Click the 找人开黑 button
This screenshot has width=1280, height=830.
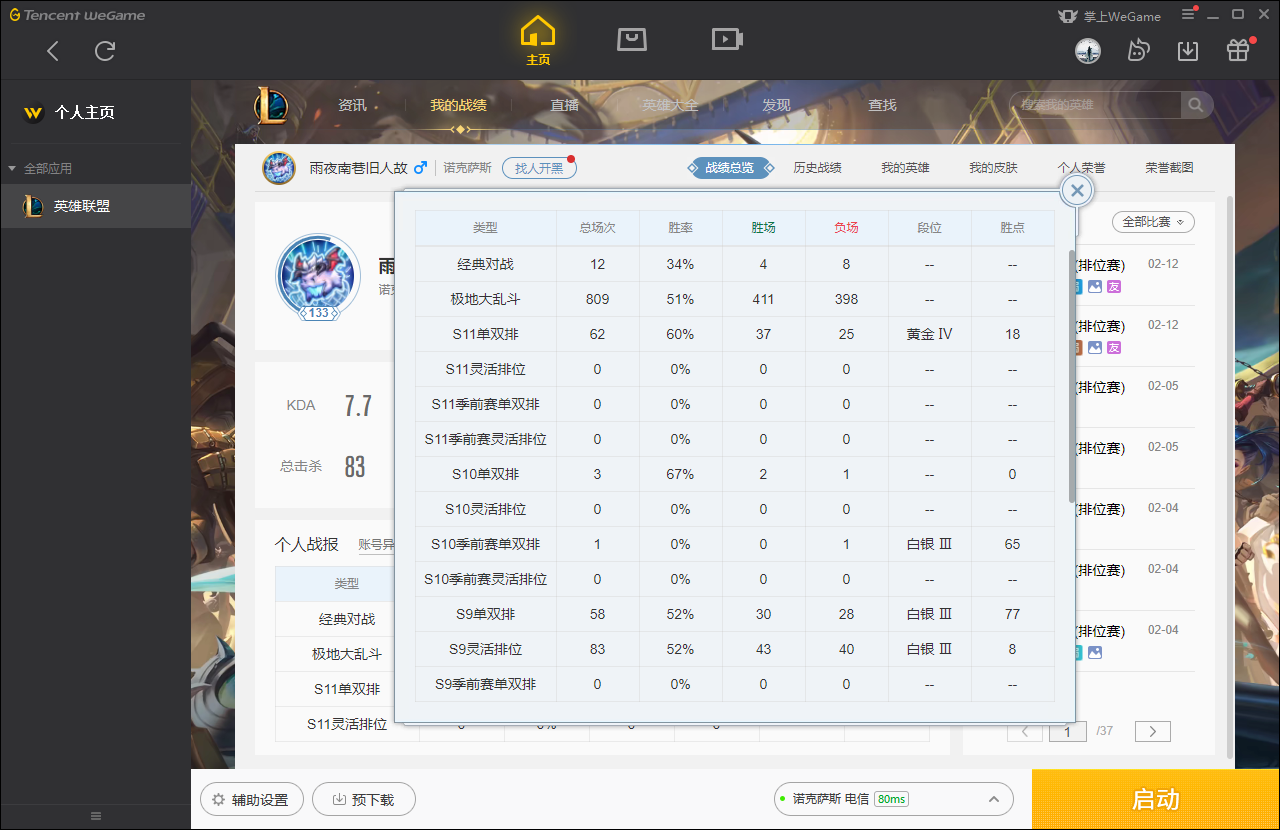click(x=539, y=168)
